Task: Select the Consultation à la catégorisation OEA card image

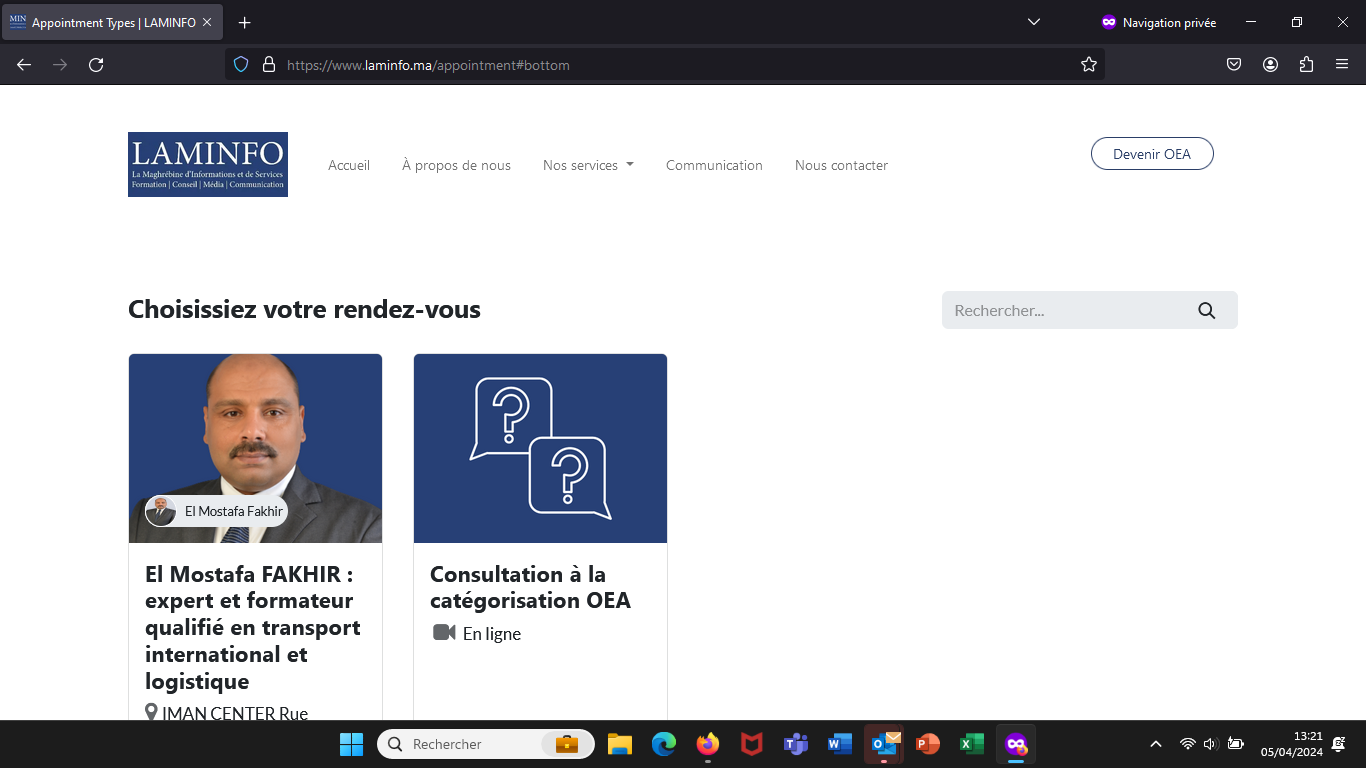Action: (x=540, y=448)
